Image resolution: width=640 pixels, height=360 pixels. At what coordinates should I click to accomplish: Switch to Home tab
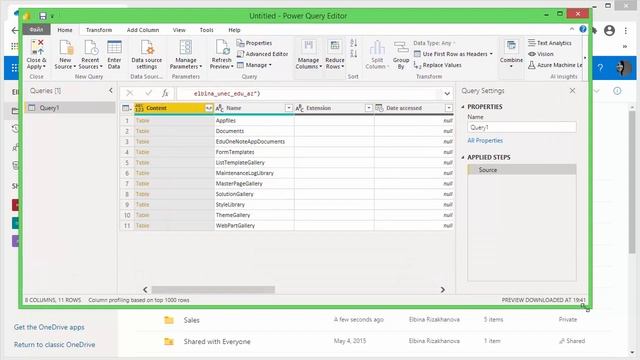65,30
